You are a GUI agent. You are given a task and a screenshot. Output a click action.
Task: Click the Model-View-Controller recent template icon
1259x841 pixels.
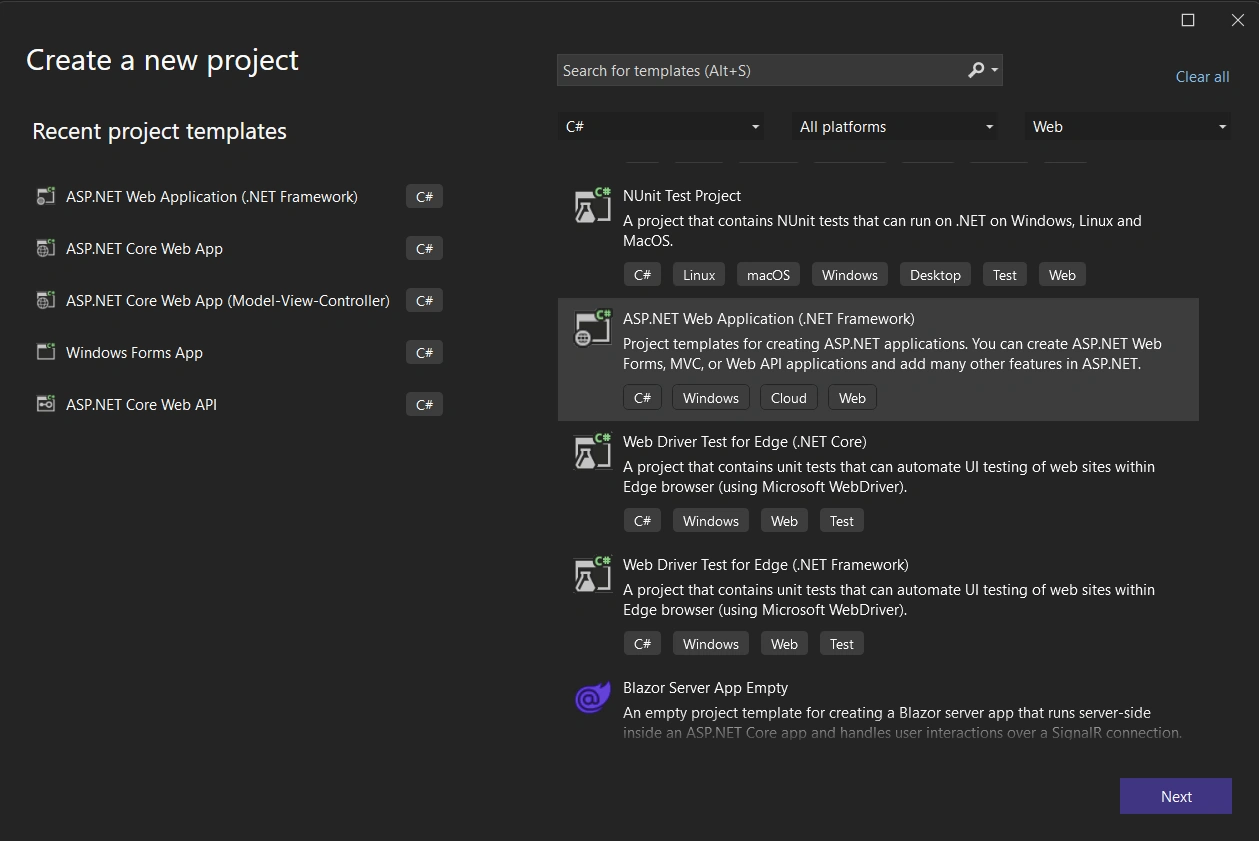[45, 301]
